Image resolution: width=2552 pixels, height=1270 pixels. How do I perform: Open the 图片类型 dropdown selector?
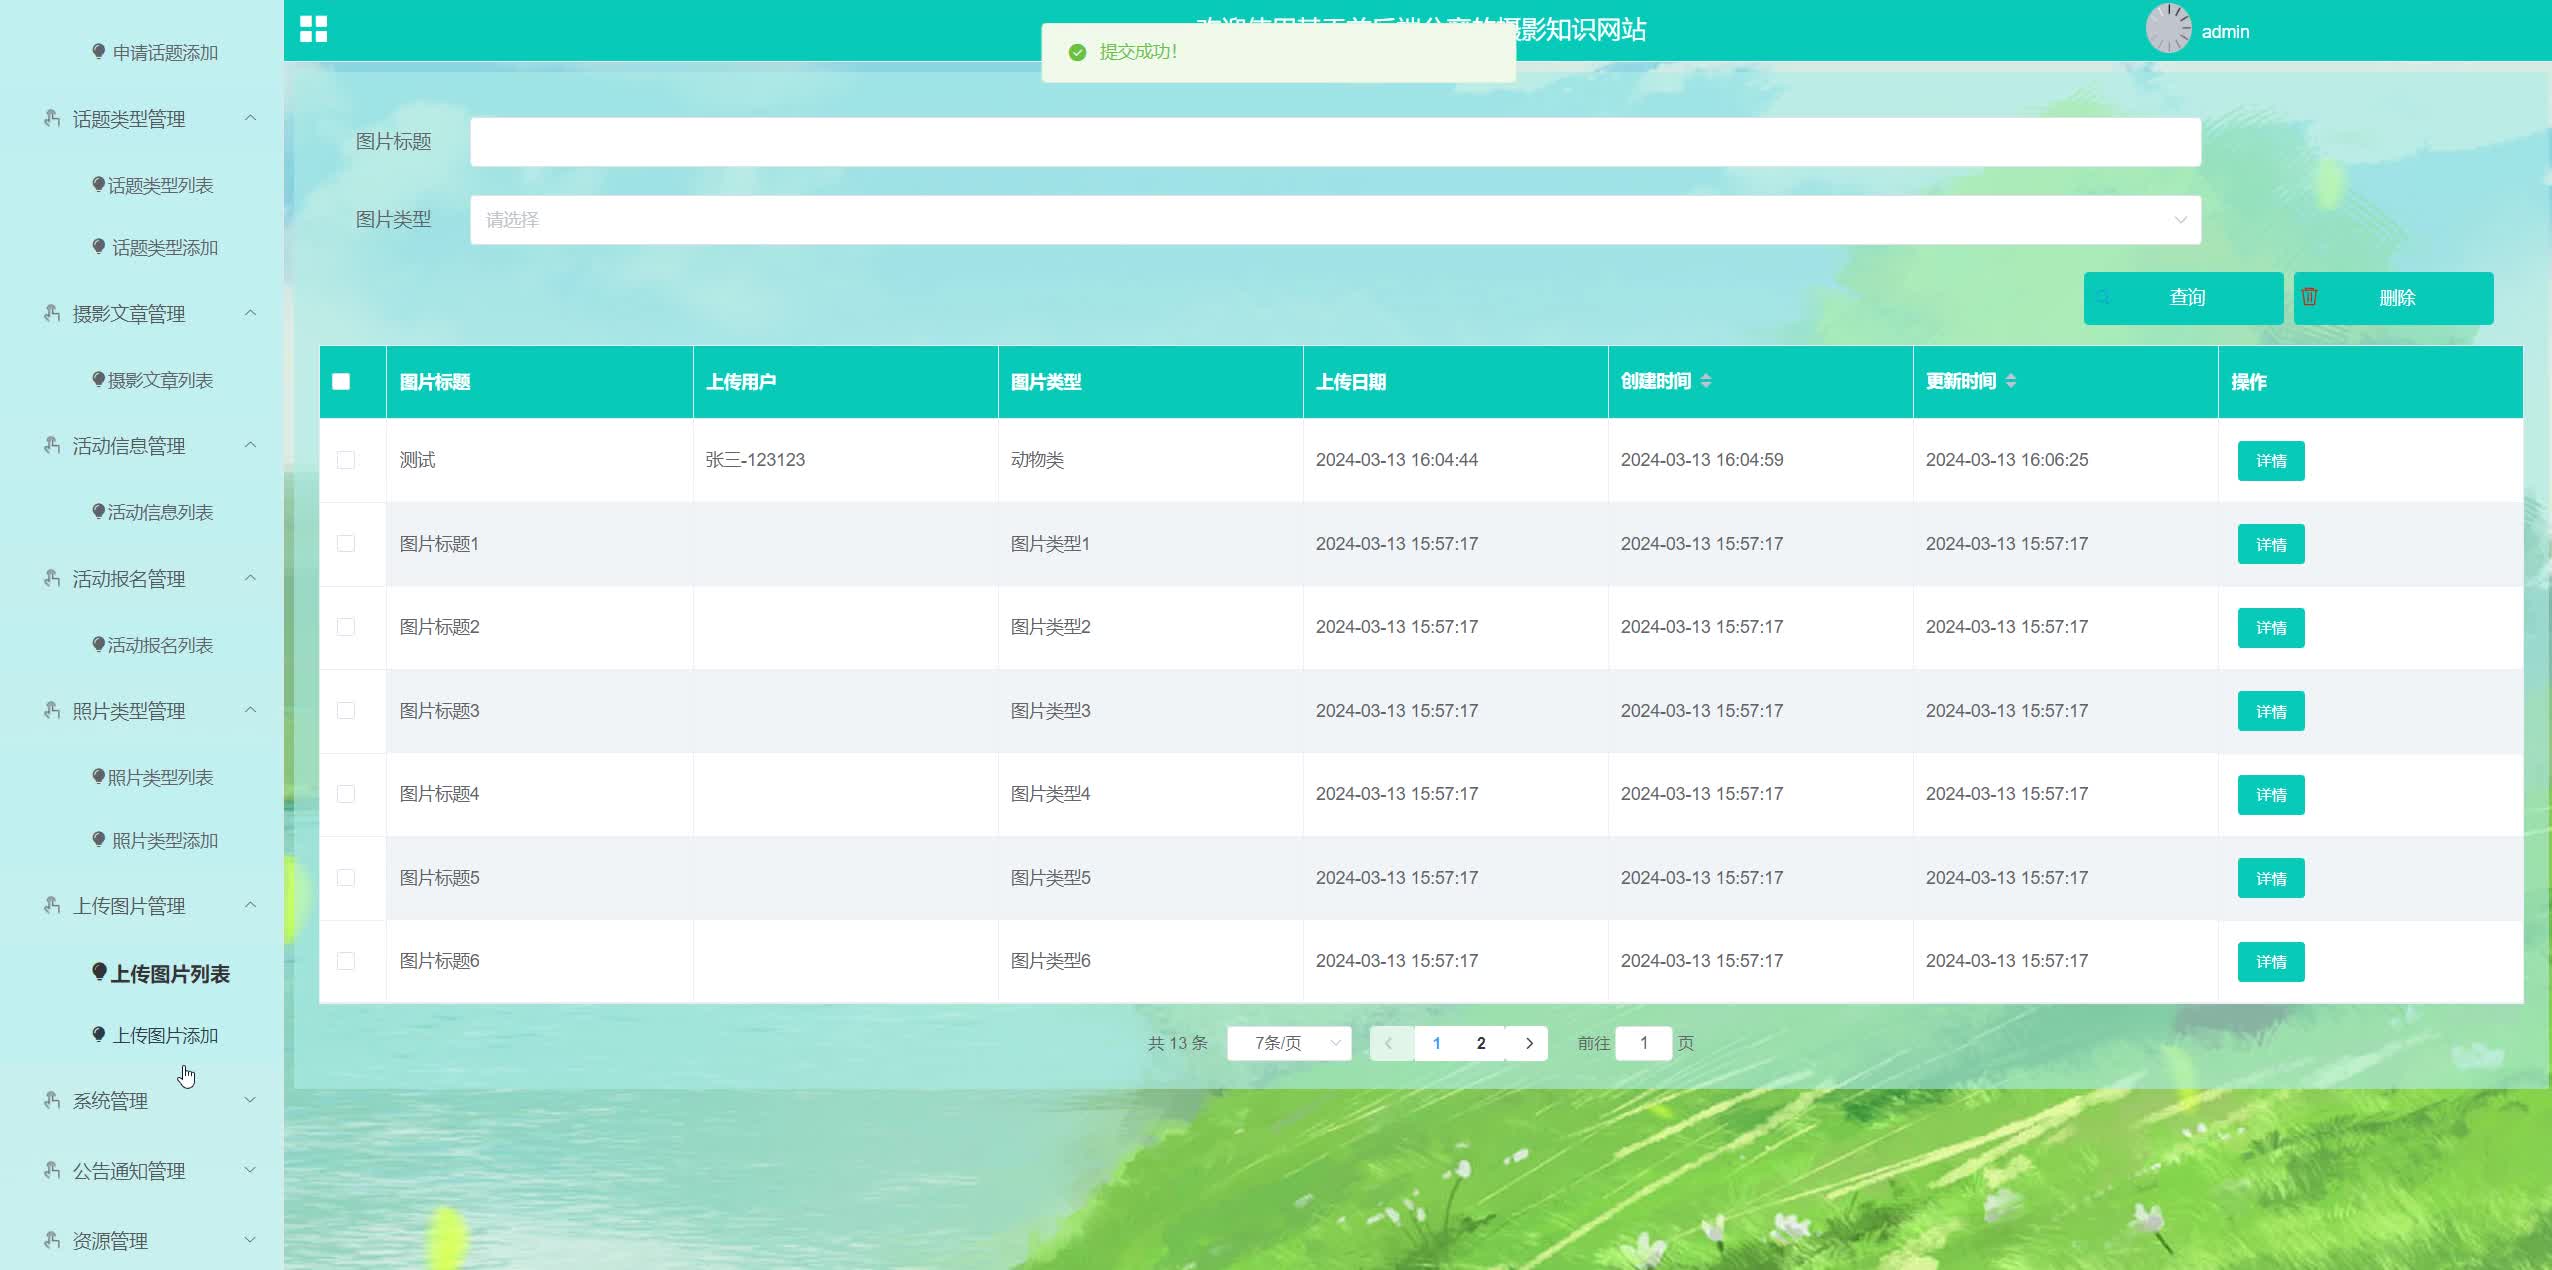pyautogui.click(x=1335, y=220)
